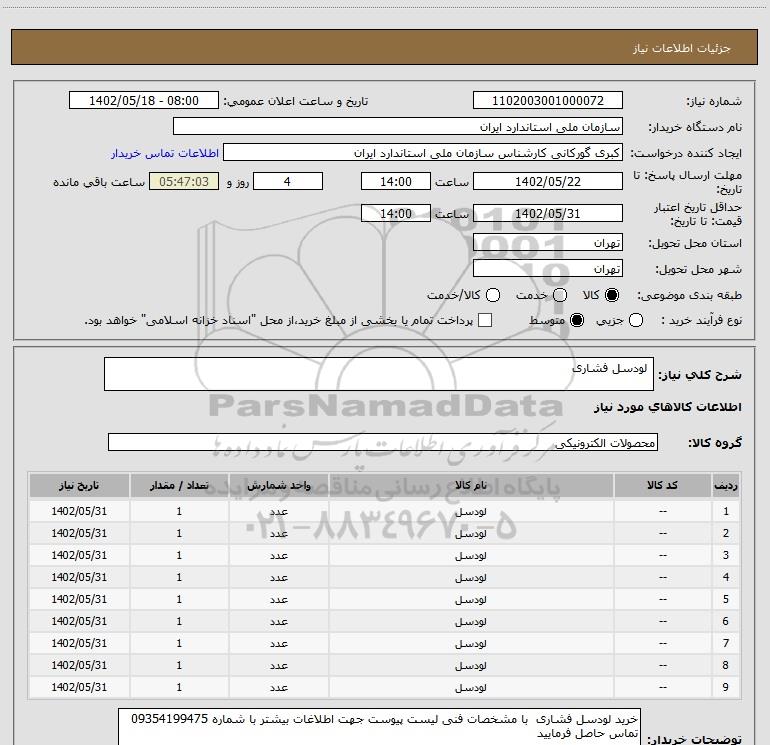This screenshot has width=770, height=745.
Task: Click the تاریخ نیاز column header
Action: pyautogui.click(x=79, y=486)
